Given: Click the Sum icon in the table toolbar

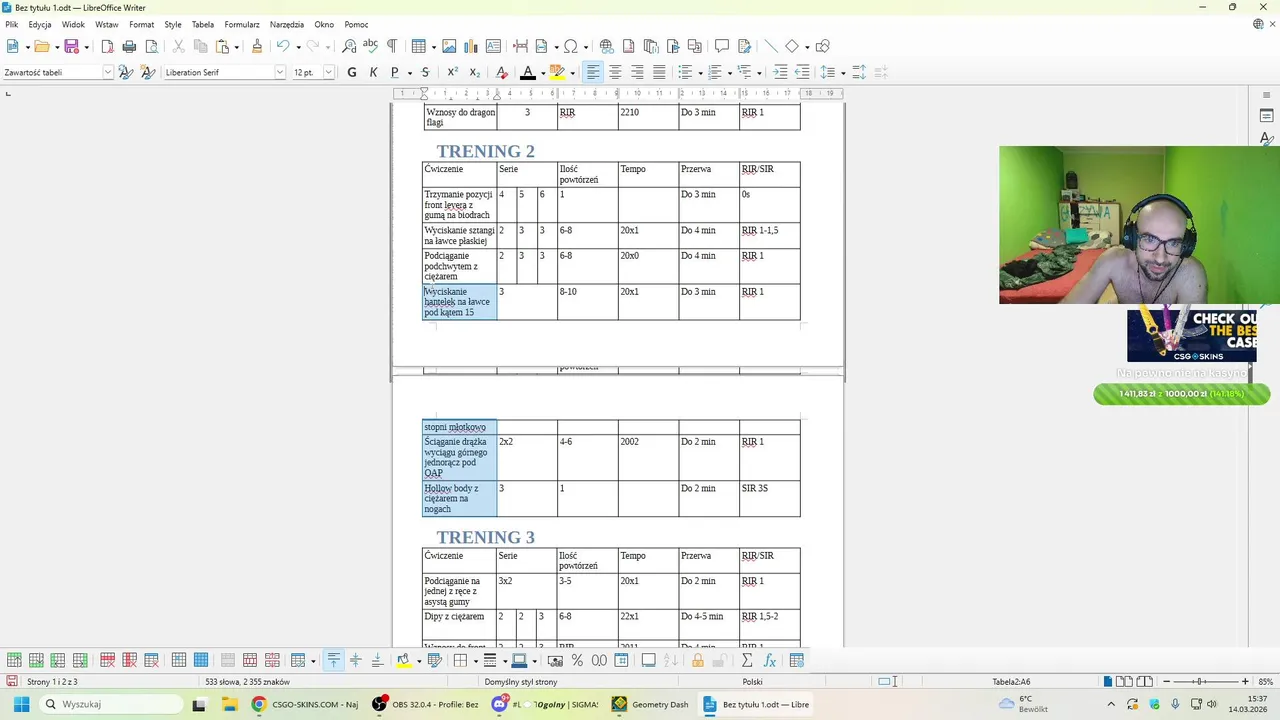Looking at the screenshot, I should [x=746, y=660].
